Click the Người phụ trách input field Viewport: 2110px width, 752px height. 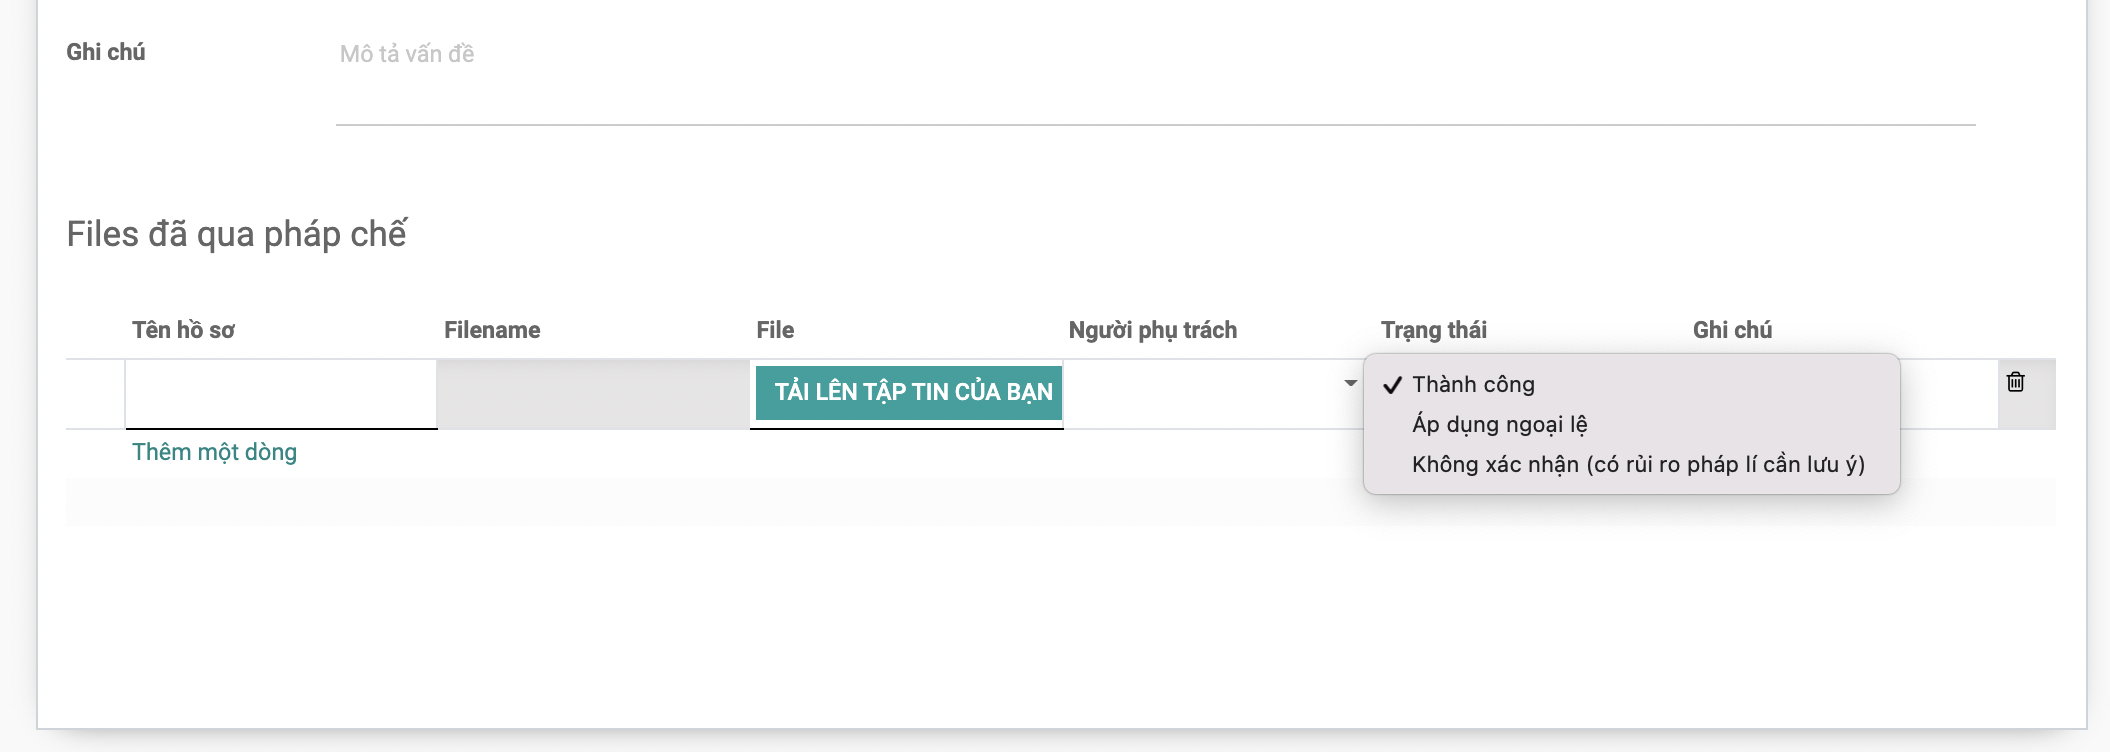click(x=1200, y=394)
